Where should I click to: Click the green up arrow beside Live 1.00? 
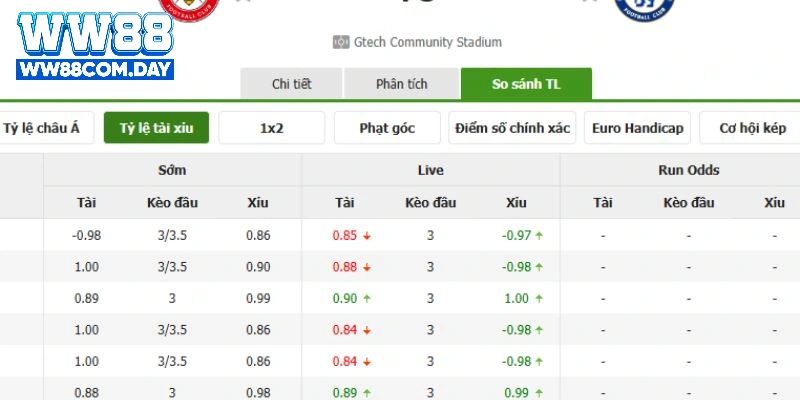point(540,299)
